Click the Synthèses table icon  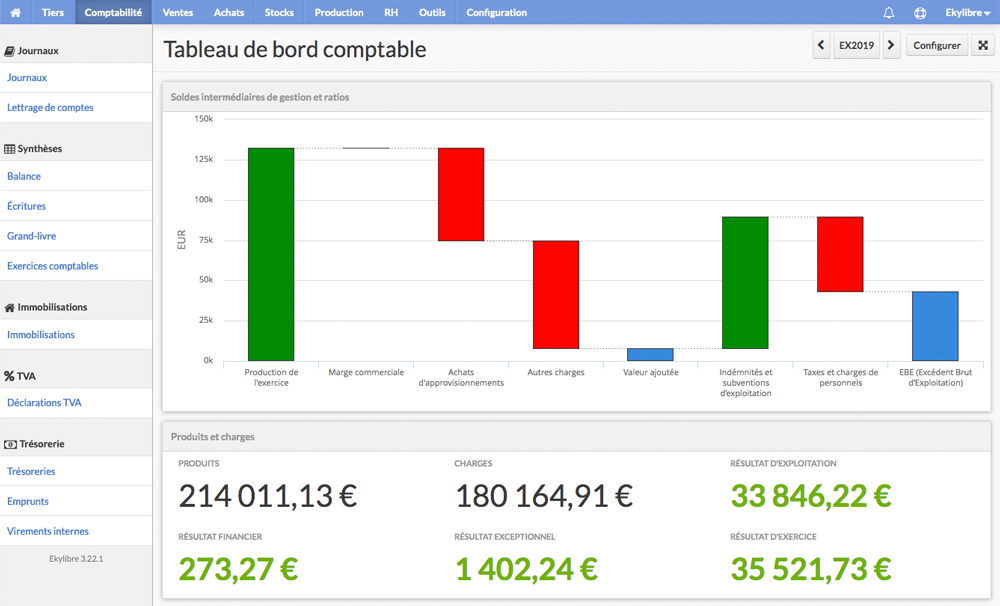pos(10,149)
